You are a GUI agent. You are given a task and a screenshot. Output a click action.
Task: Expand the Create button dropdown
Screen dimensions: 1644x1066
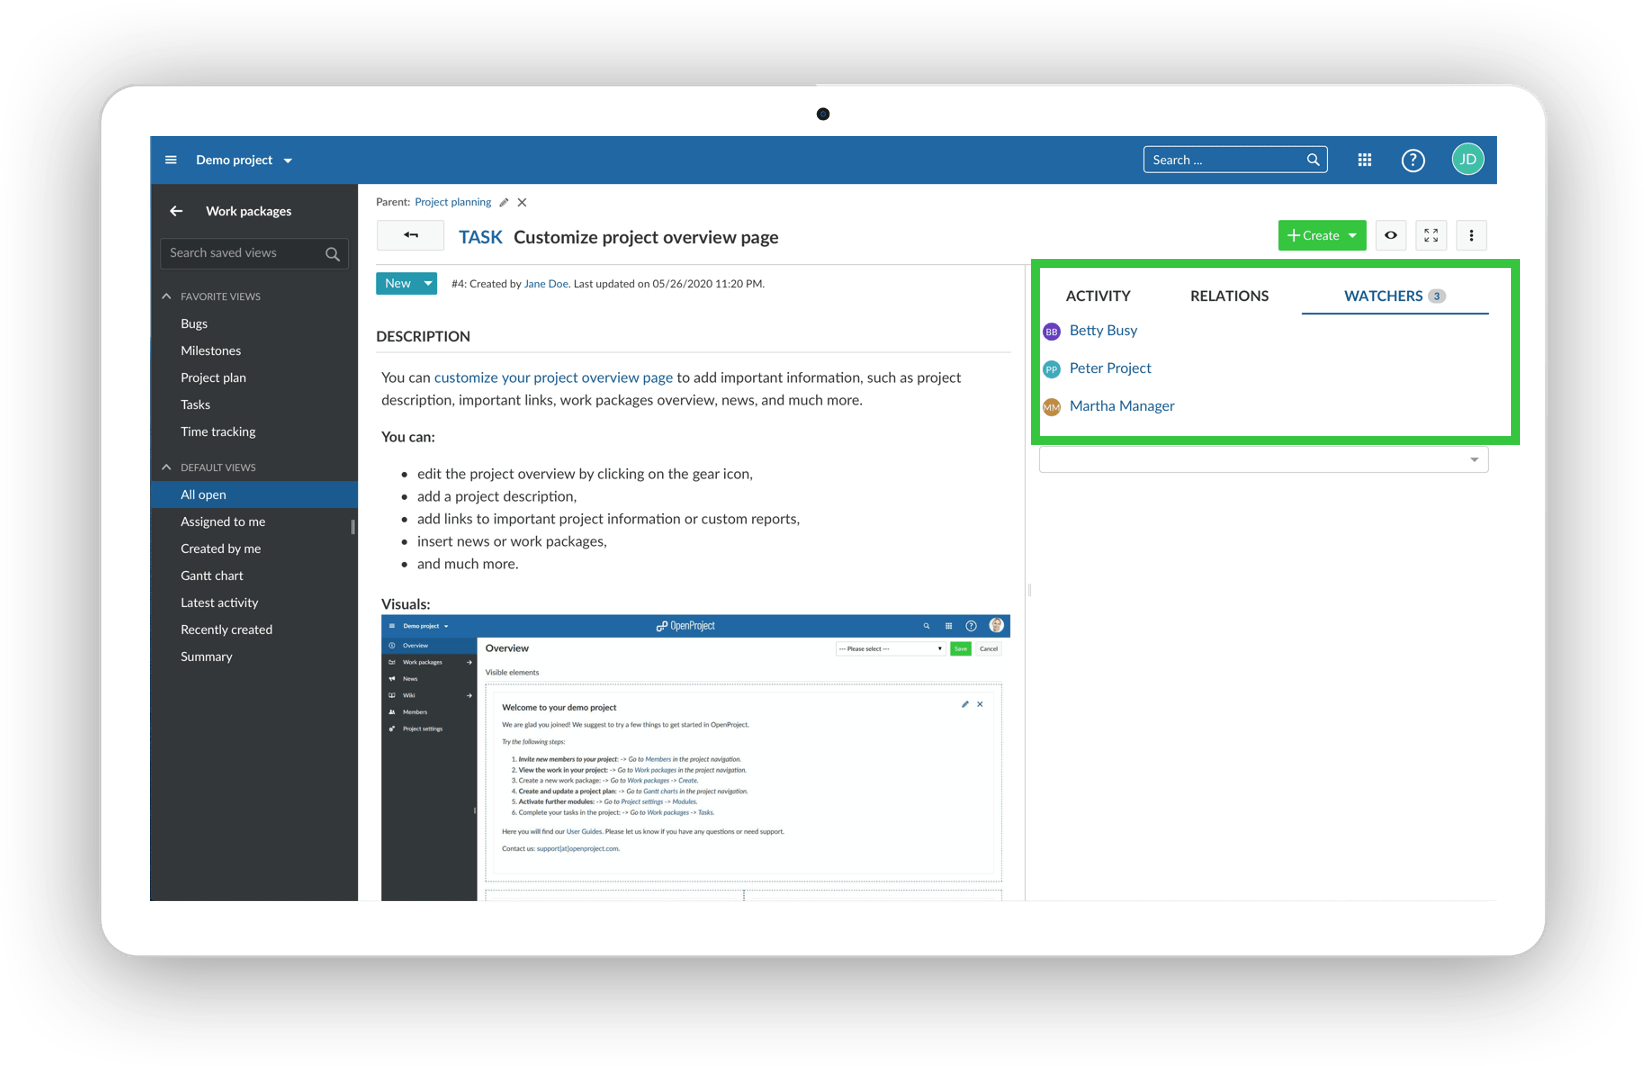click(1352, 236)
